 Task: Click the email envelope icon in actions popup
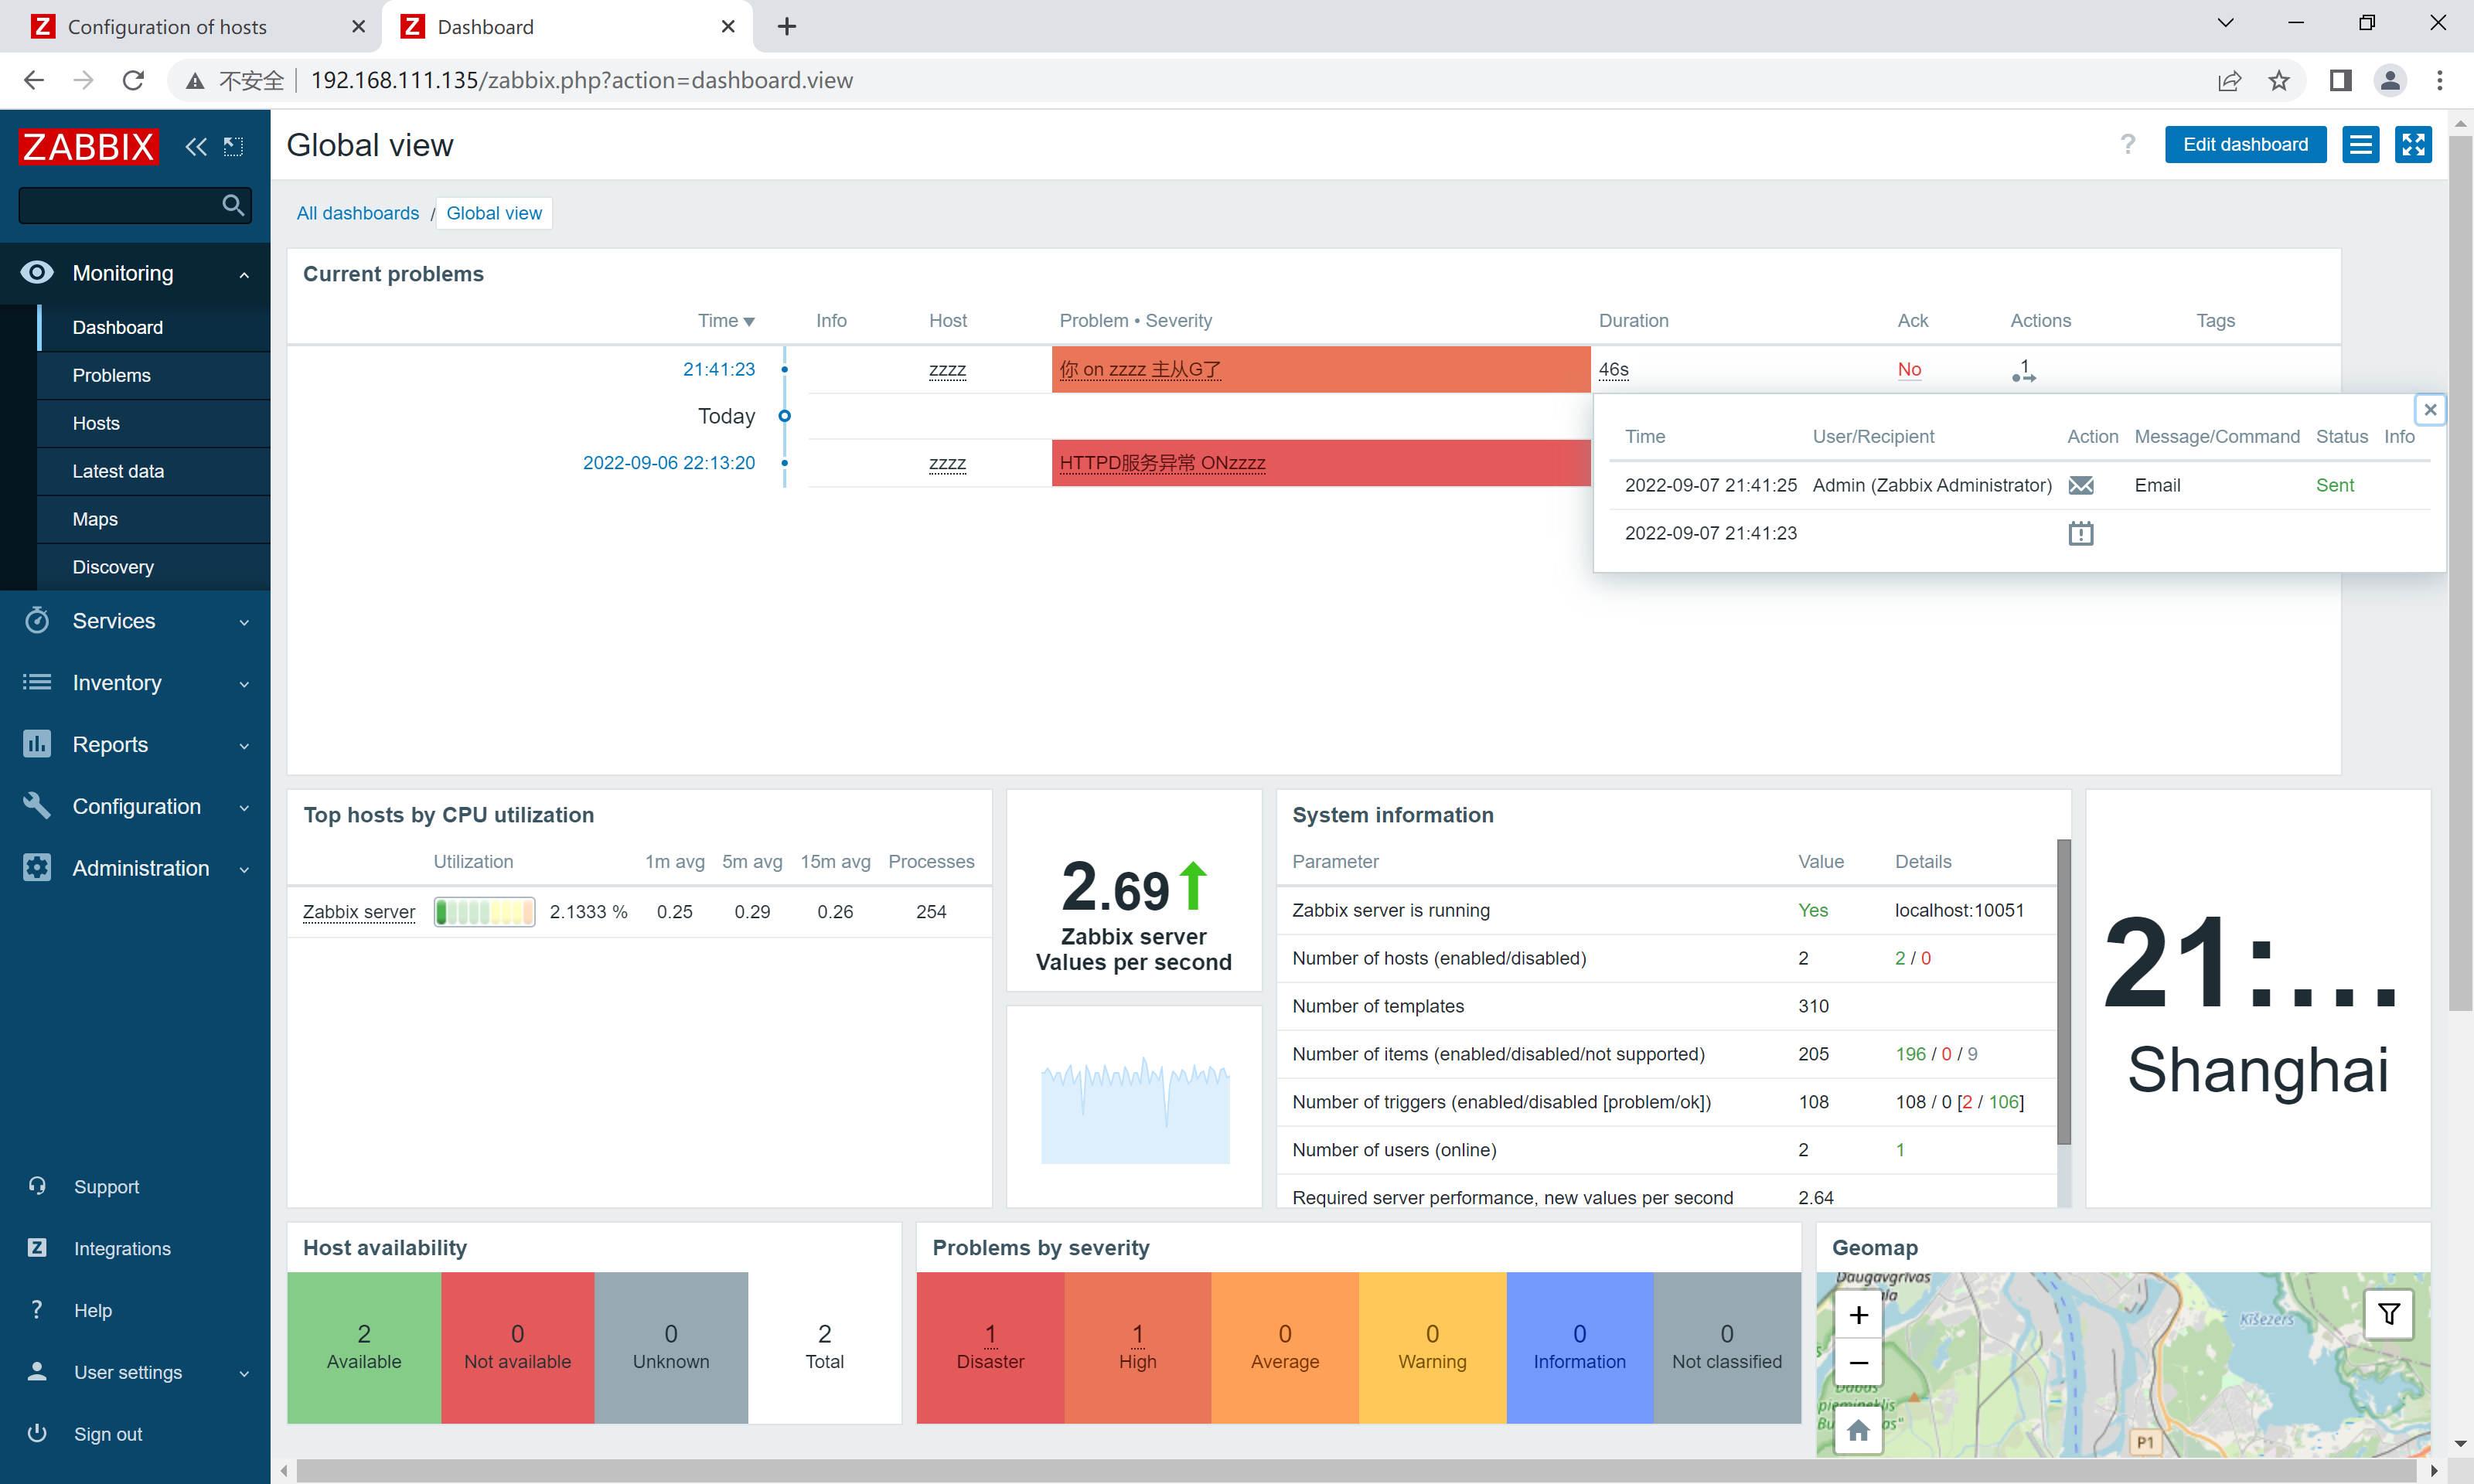click(2081, 485)
